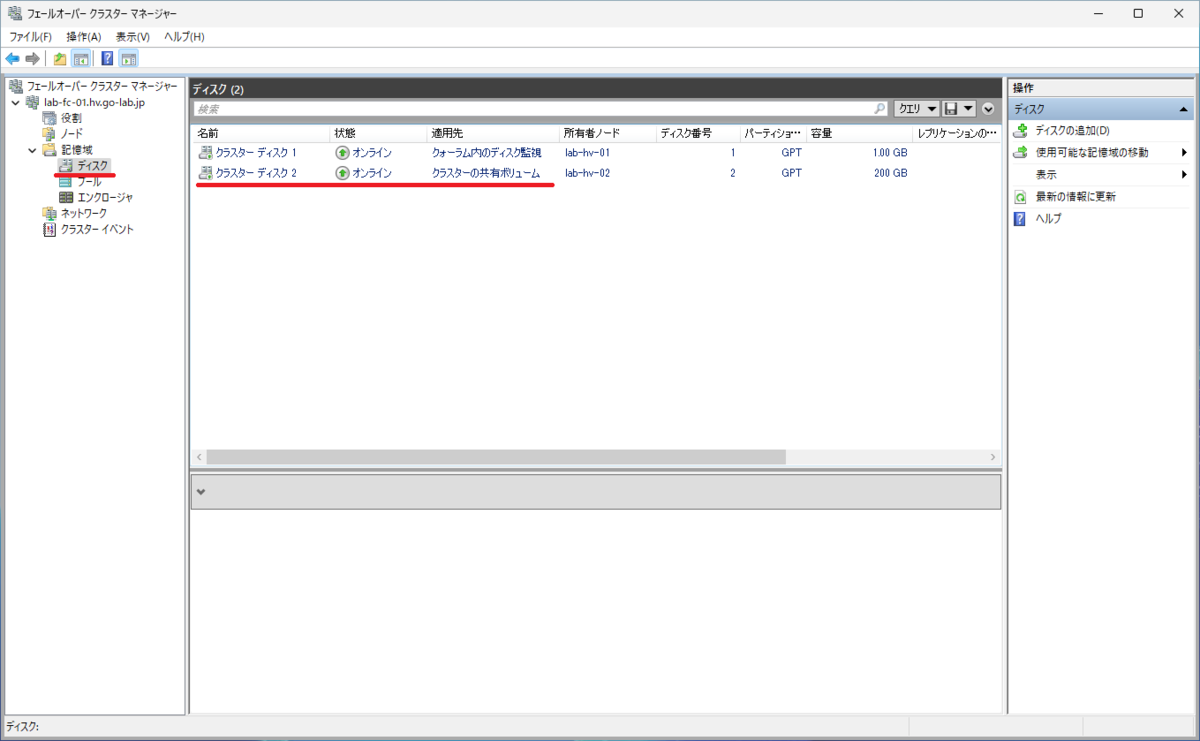
Task: Click ディスクの追加(D) action
Action: [x=1072, y=130]
